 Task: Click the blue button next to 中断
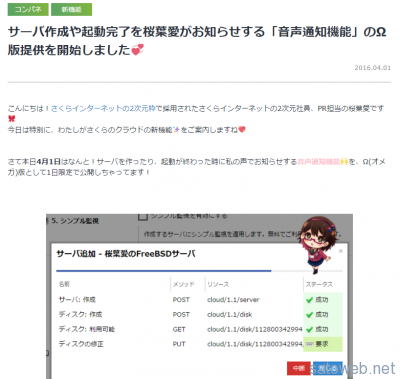(328, 368)
